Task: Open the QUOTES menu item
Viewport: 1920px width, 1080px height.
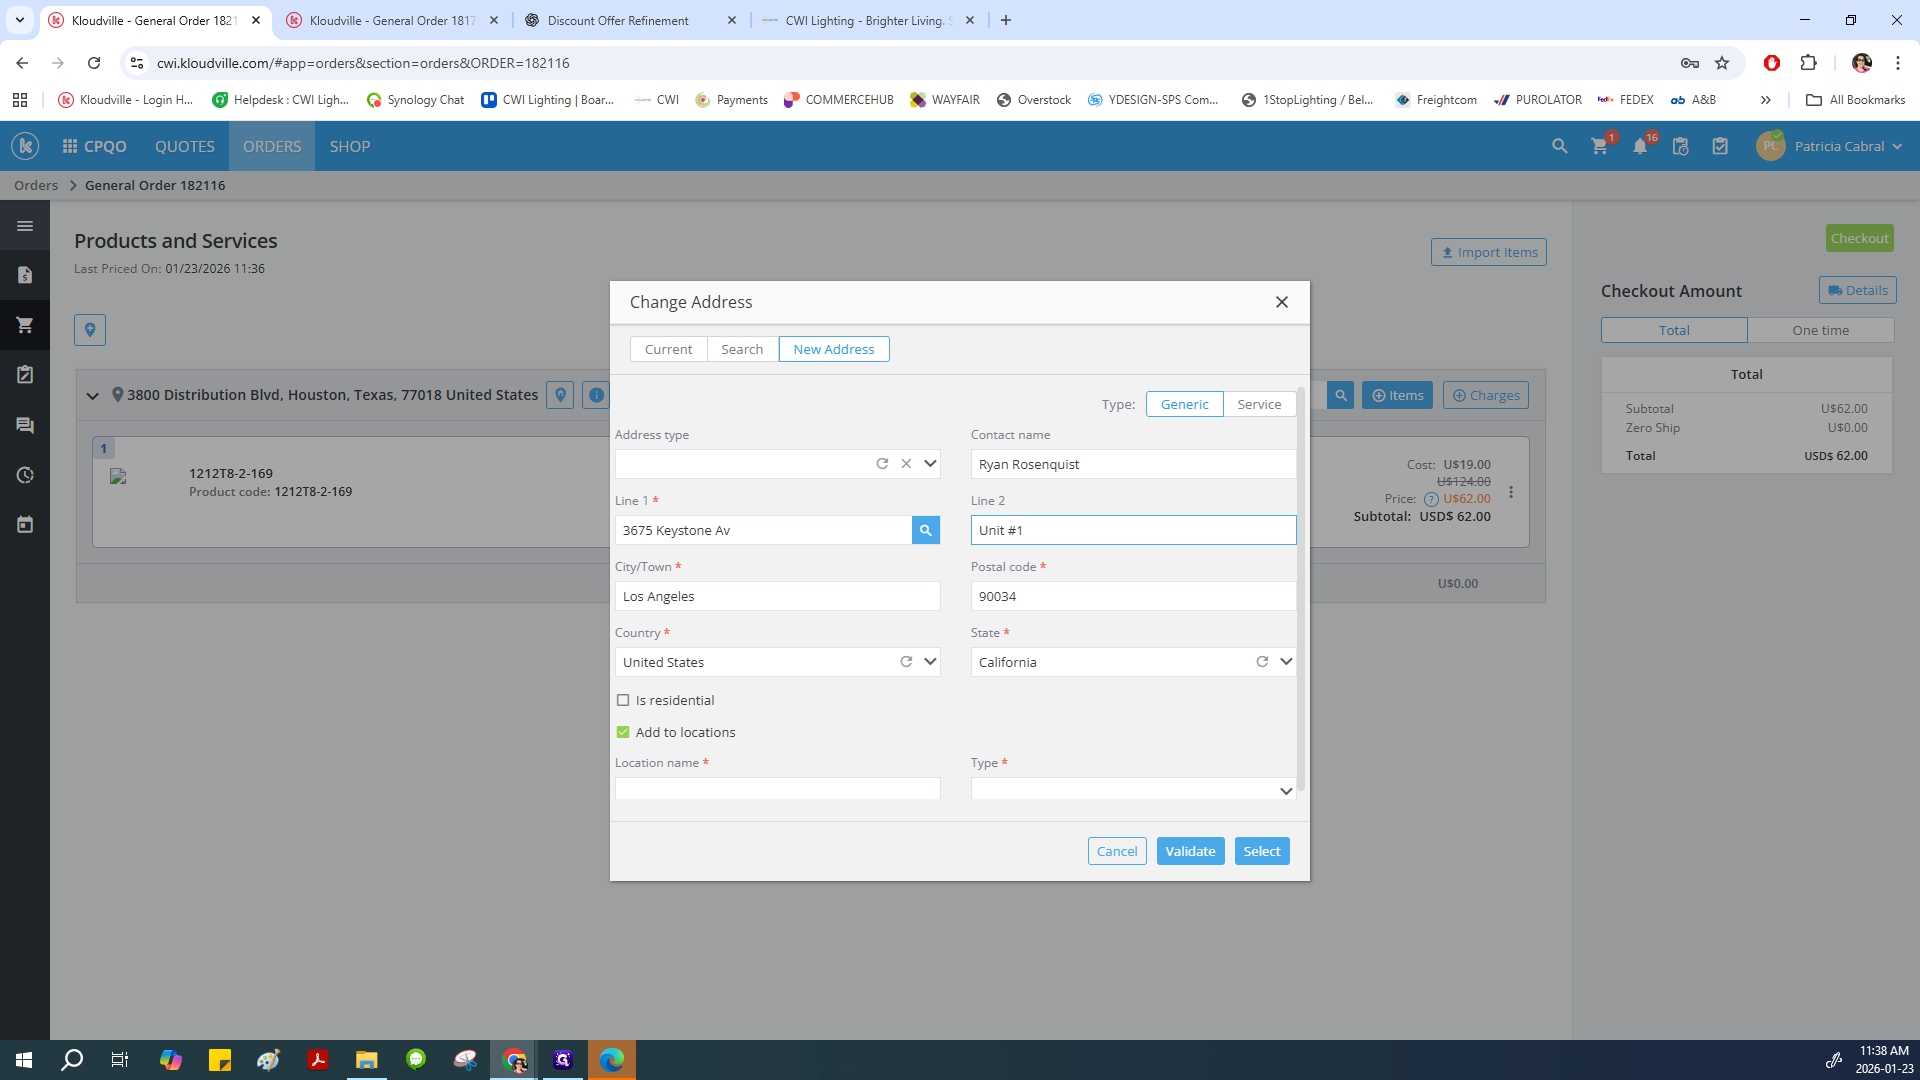Action: pos(184,146)
